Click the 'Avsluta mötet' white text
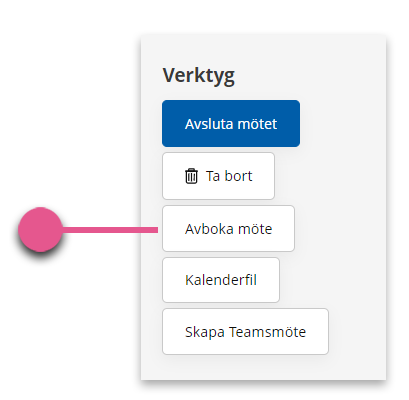Screen dimensions: 409x400 (x=231, y=124)
